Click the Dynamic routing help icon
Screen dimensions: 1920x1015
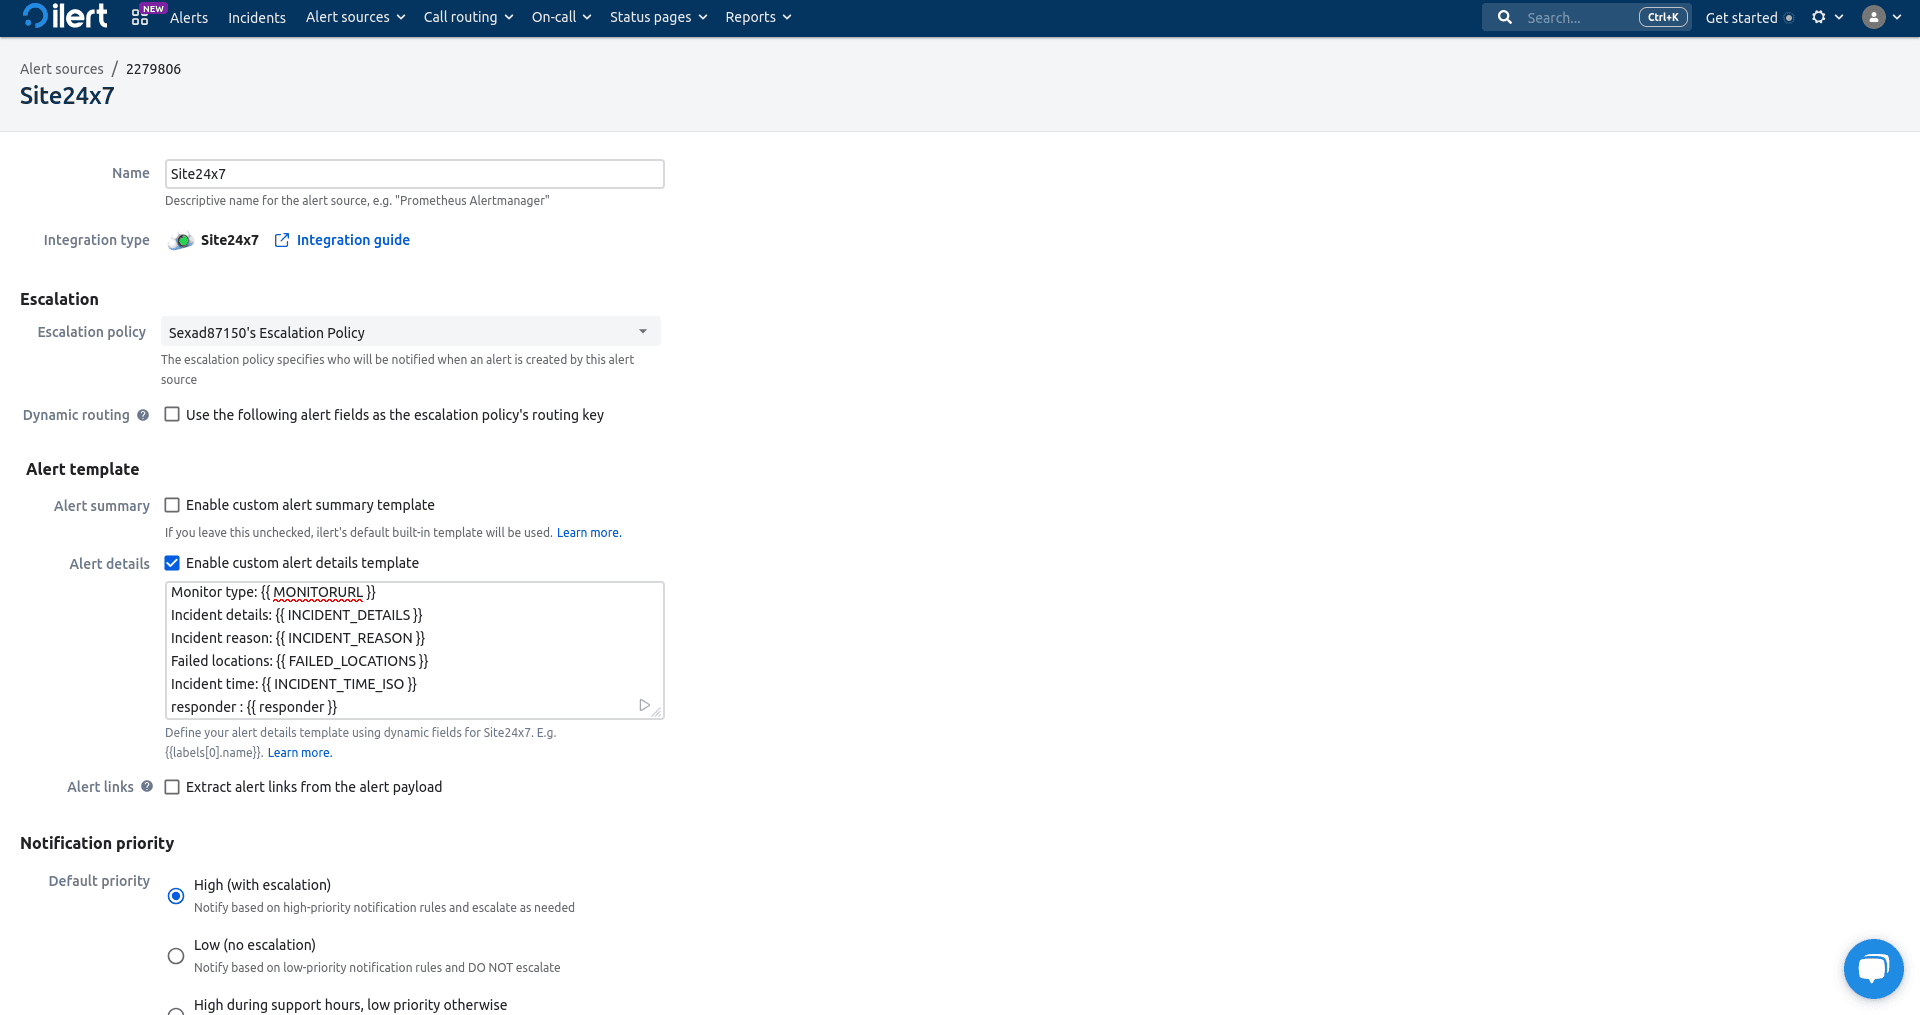(x=143, y=415)
